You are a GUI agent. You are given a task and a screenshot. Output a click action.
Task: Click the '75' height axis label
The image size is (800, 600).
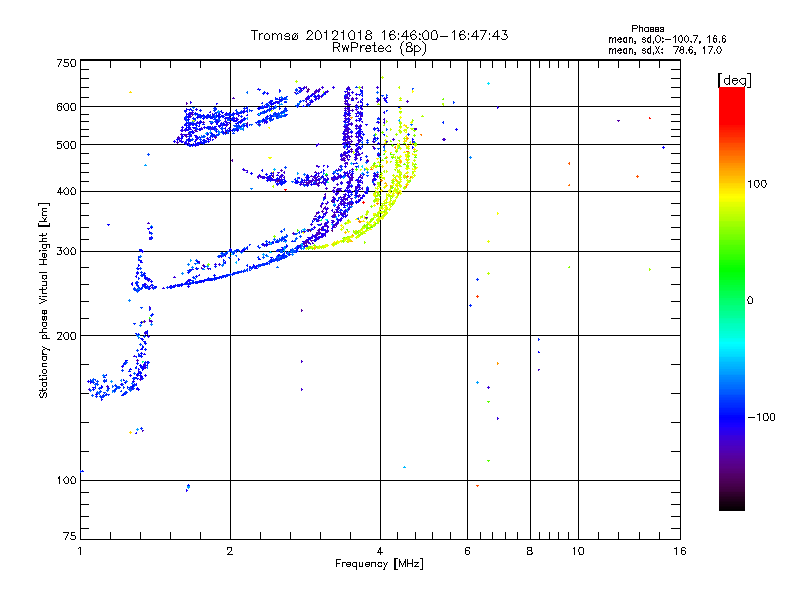click(70, 536)
